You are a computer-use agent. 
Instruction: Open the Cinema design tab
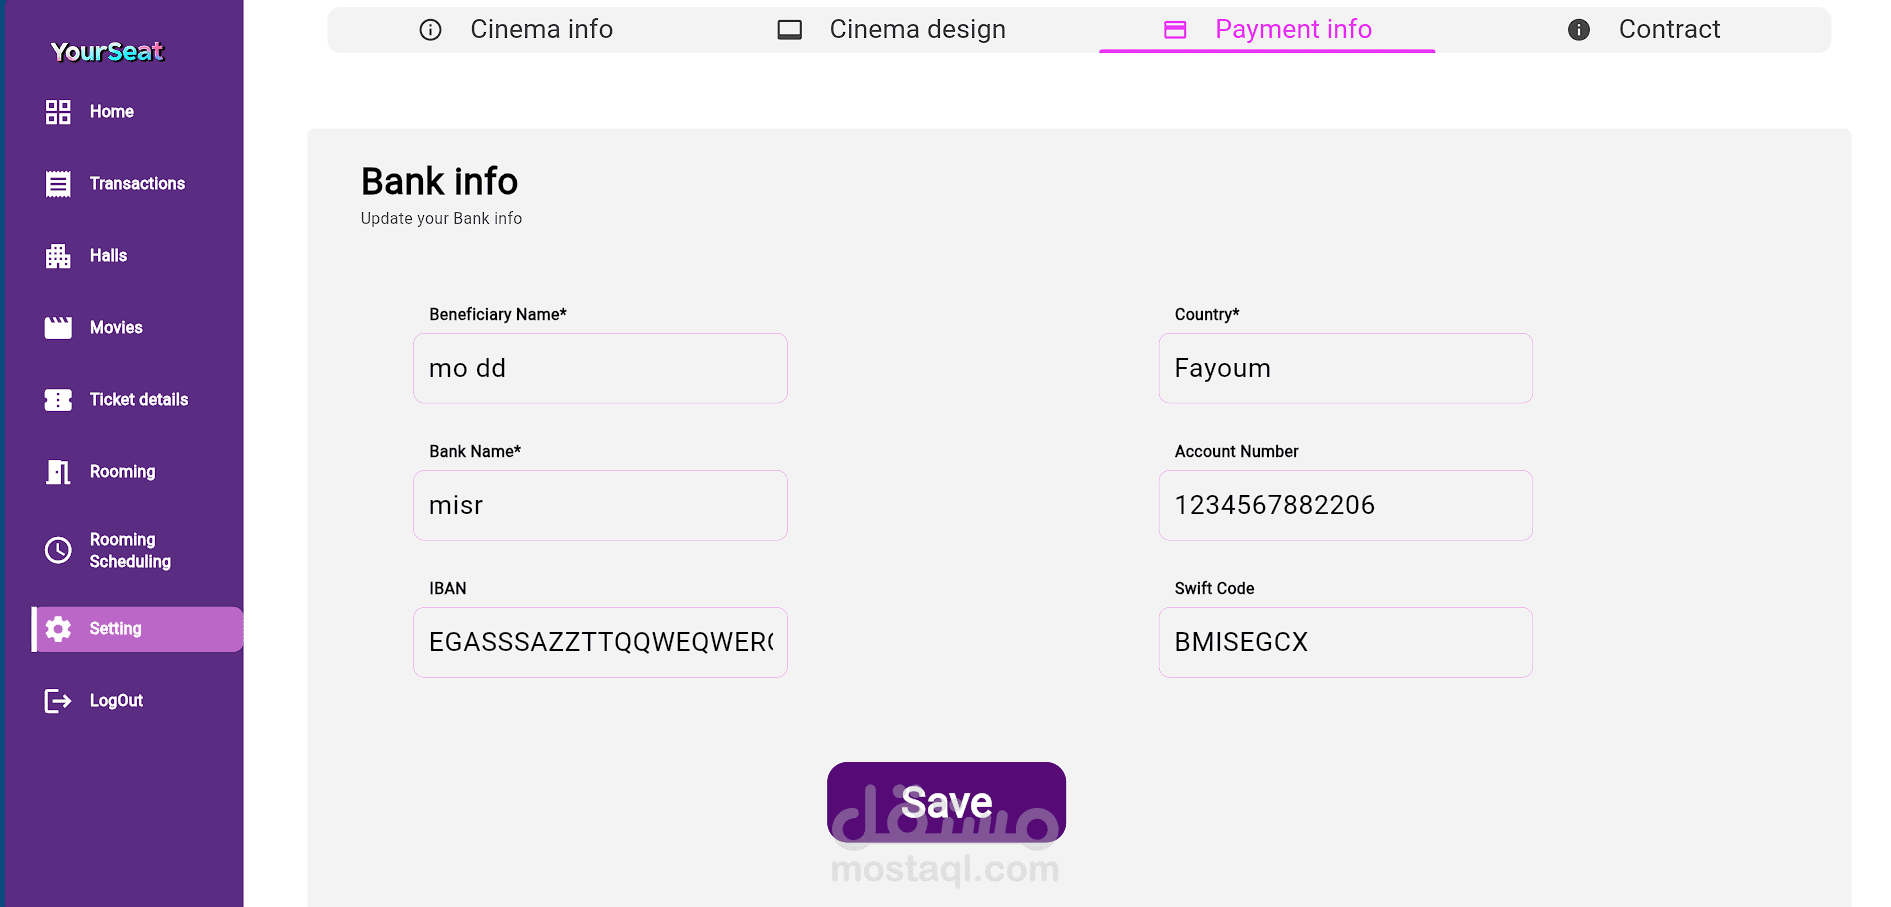coord(892,30)
